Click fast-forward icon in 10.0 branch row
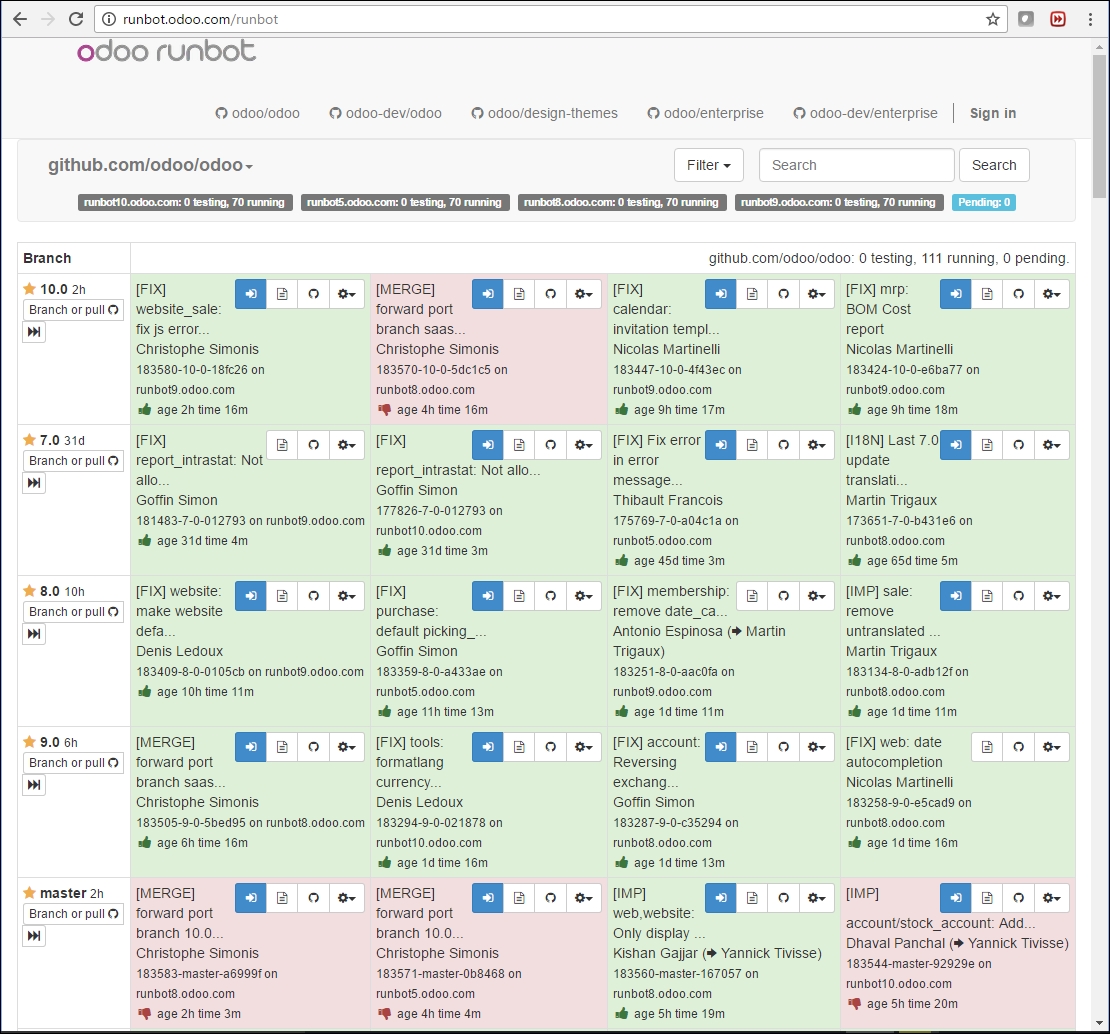Screen dimensions: 1110x1034 tap(34, 332)
